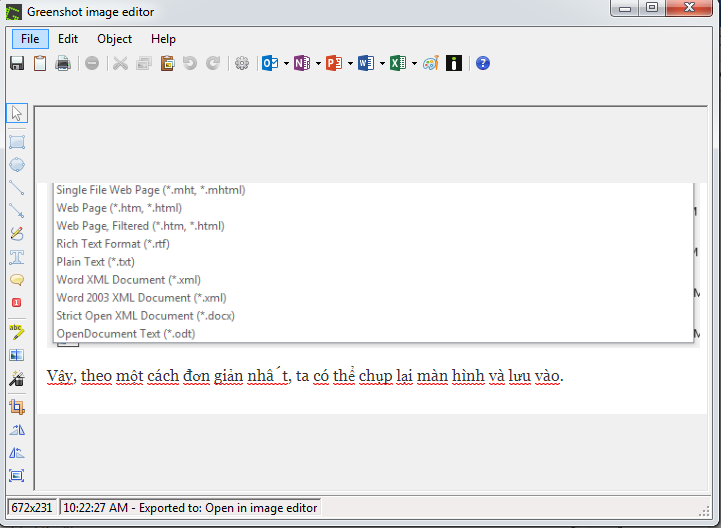Select the Speech Bubble tool

point(17,280)
